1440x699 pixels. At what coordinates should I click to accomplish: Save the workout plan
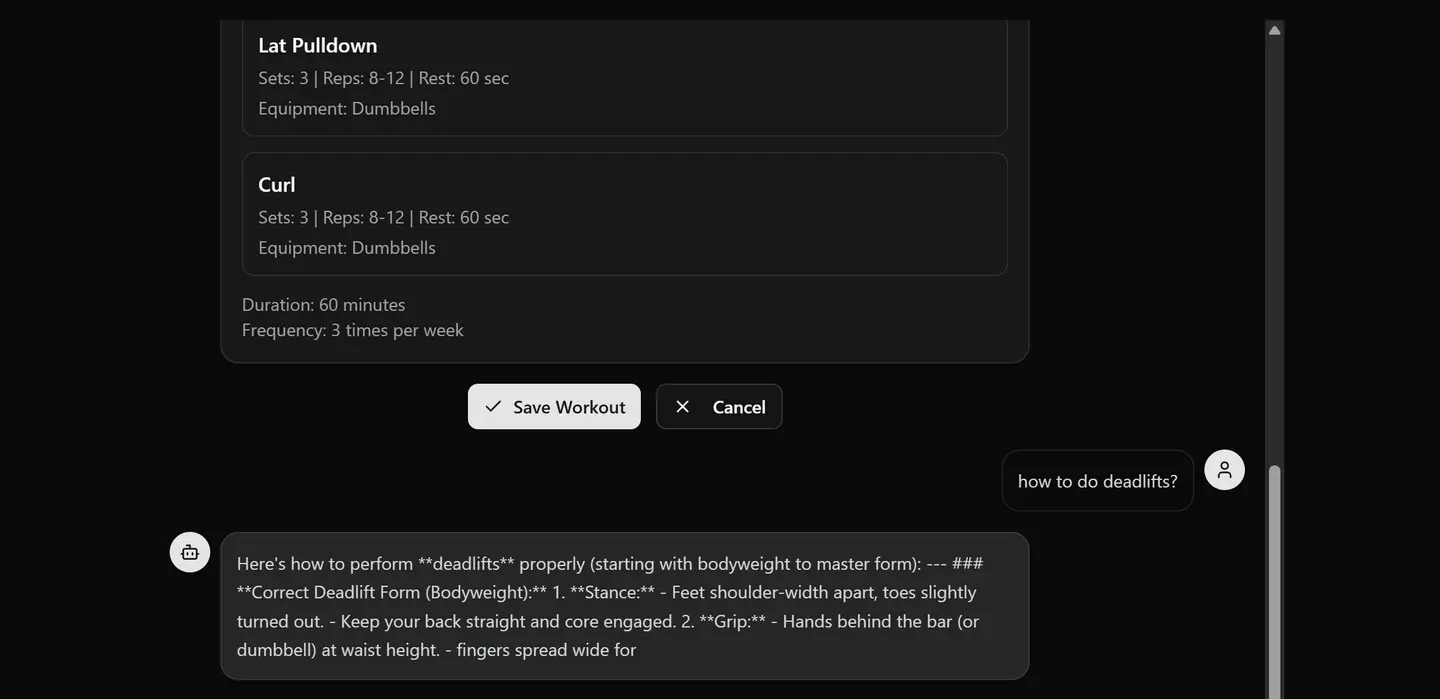(x=554, y=407)
